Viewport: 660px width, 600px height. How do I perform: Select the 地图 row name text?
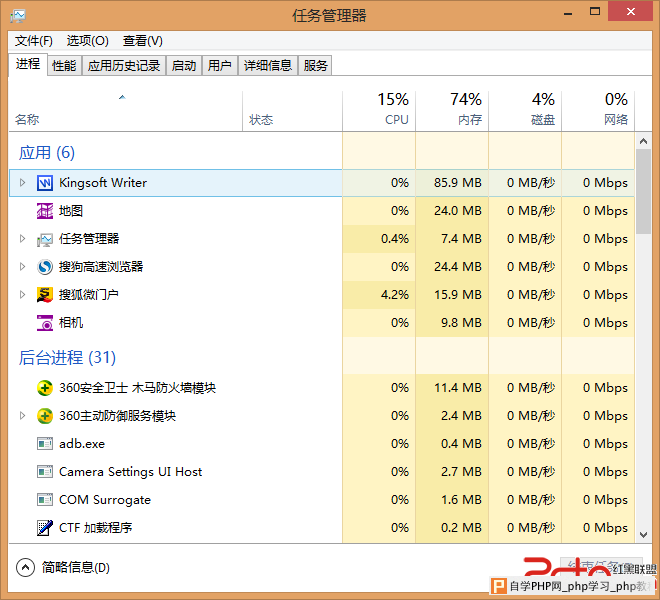[71, 211]
